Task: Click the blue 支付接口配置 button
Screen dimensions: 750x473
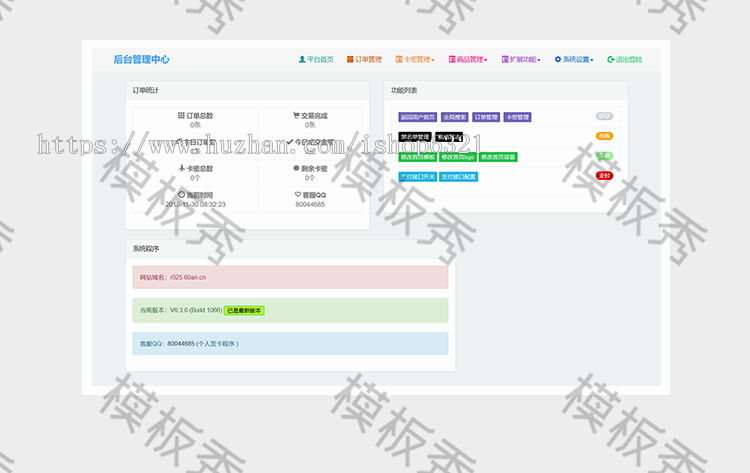Action: [459, 177]
